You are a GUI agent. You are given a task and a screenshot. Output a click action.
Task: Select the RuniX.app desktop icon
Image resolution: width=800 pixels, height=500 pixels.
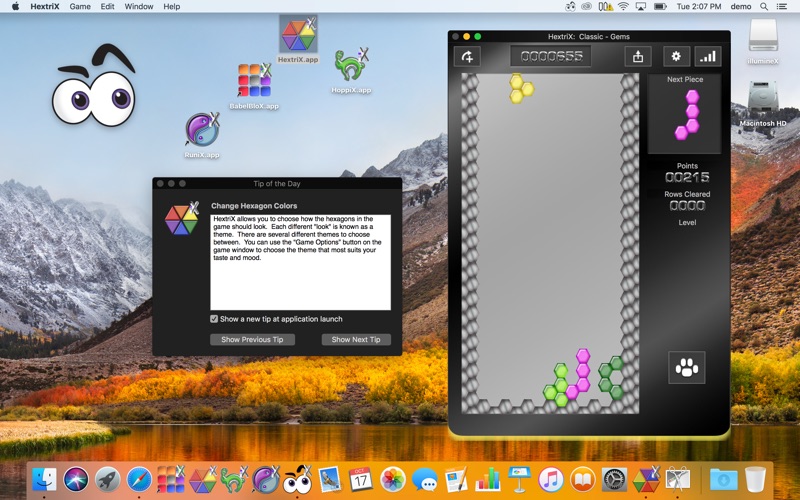coord(202,135)
